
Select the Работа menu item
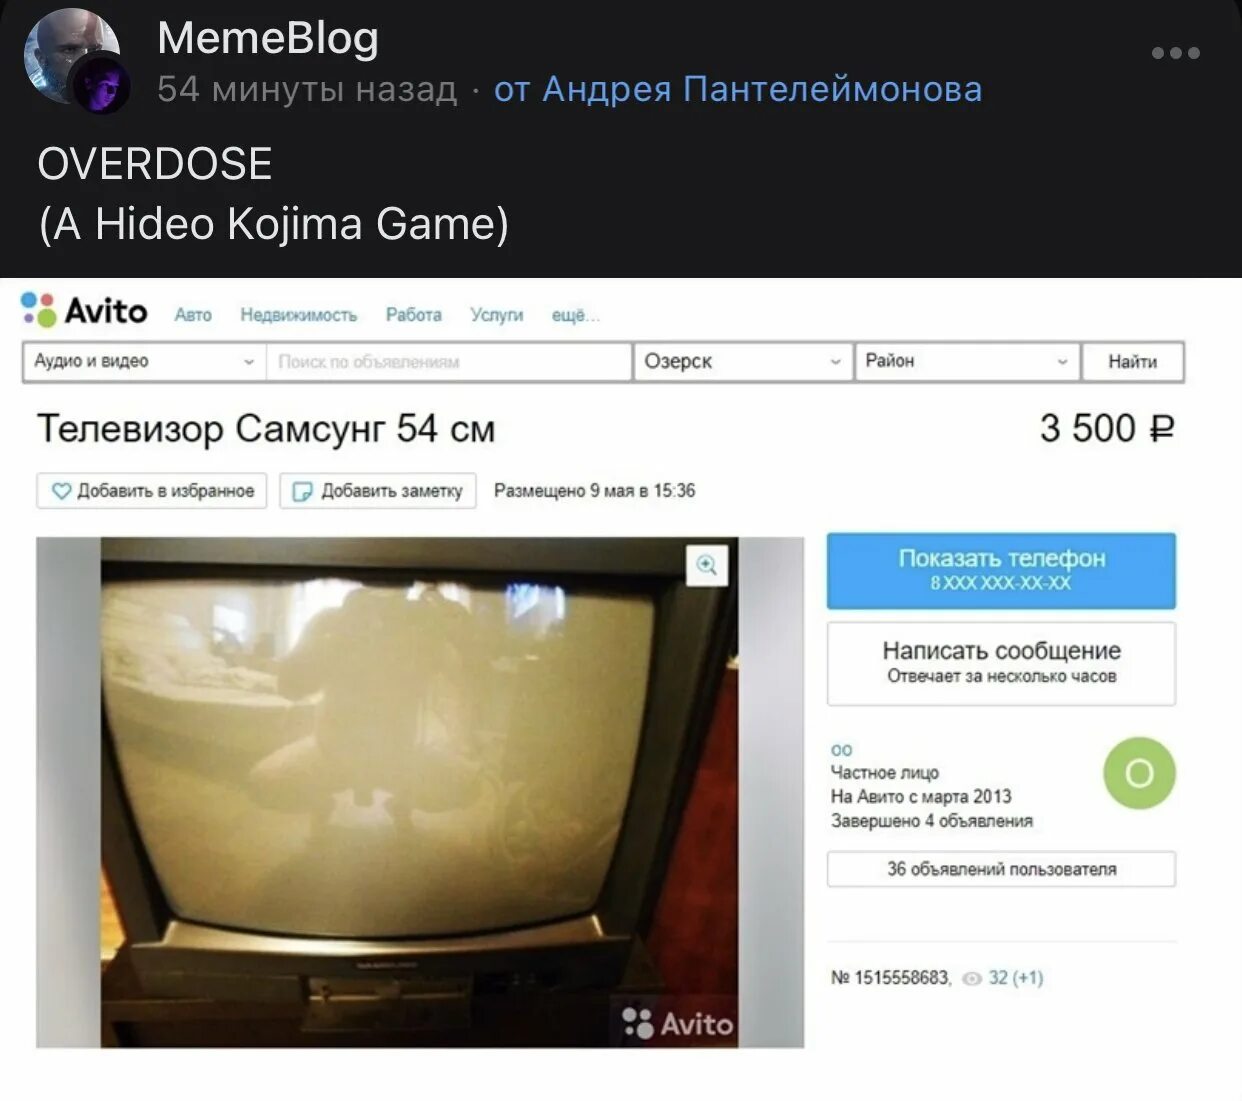(414, 315)
